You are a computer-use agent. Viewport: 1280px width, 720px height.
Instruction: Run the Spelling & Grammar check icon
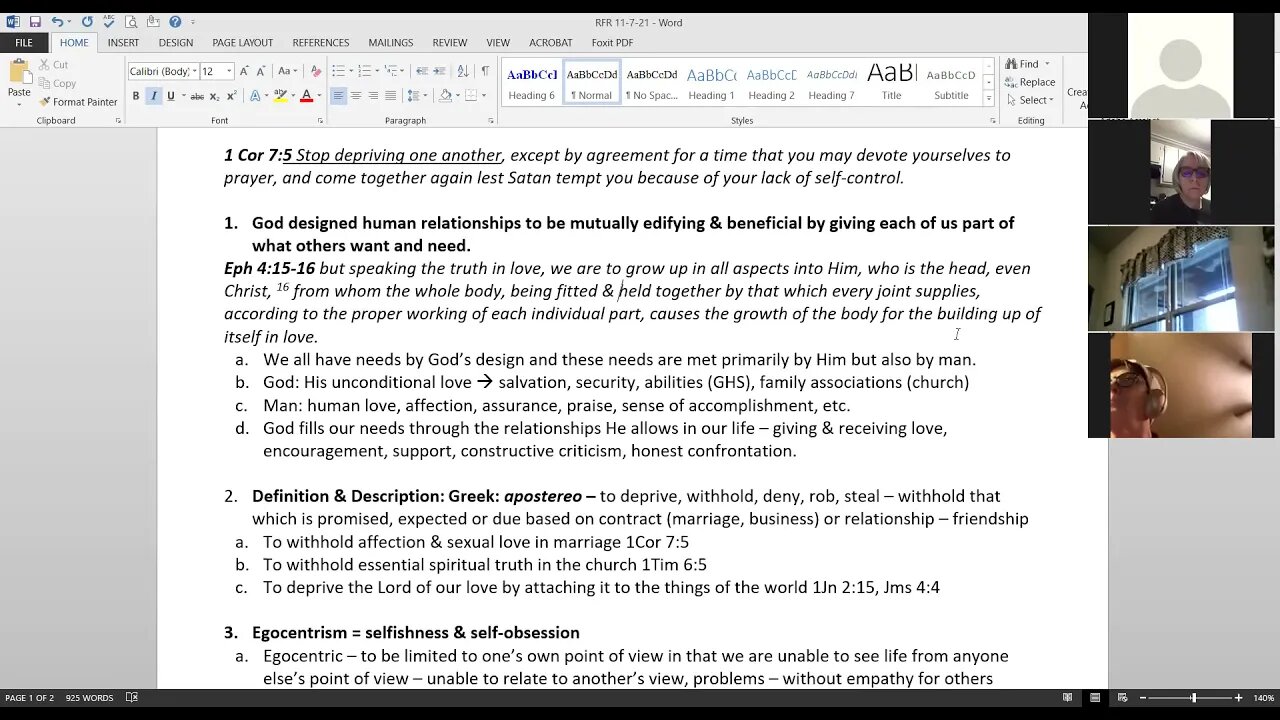coord(107,22)
